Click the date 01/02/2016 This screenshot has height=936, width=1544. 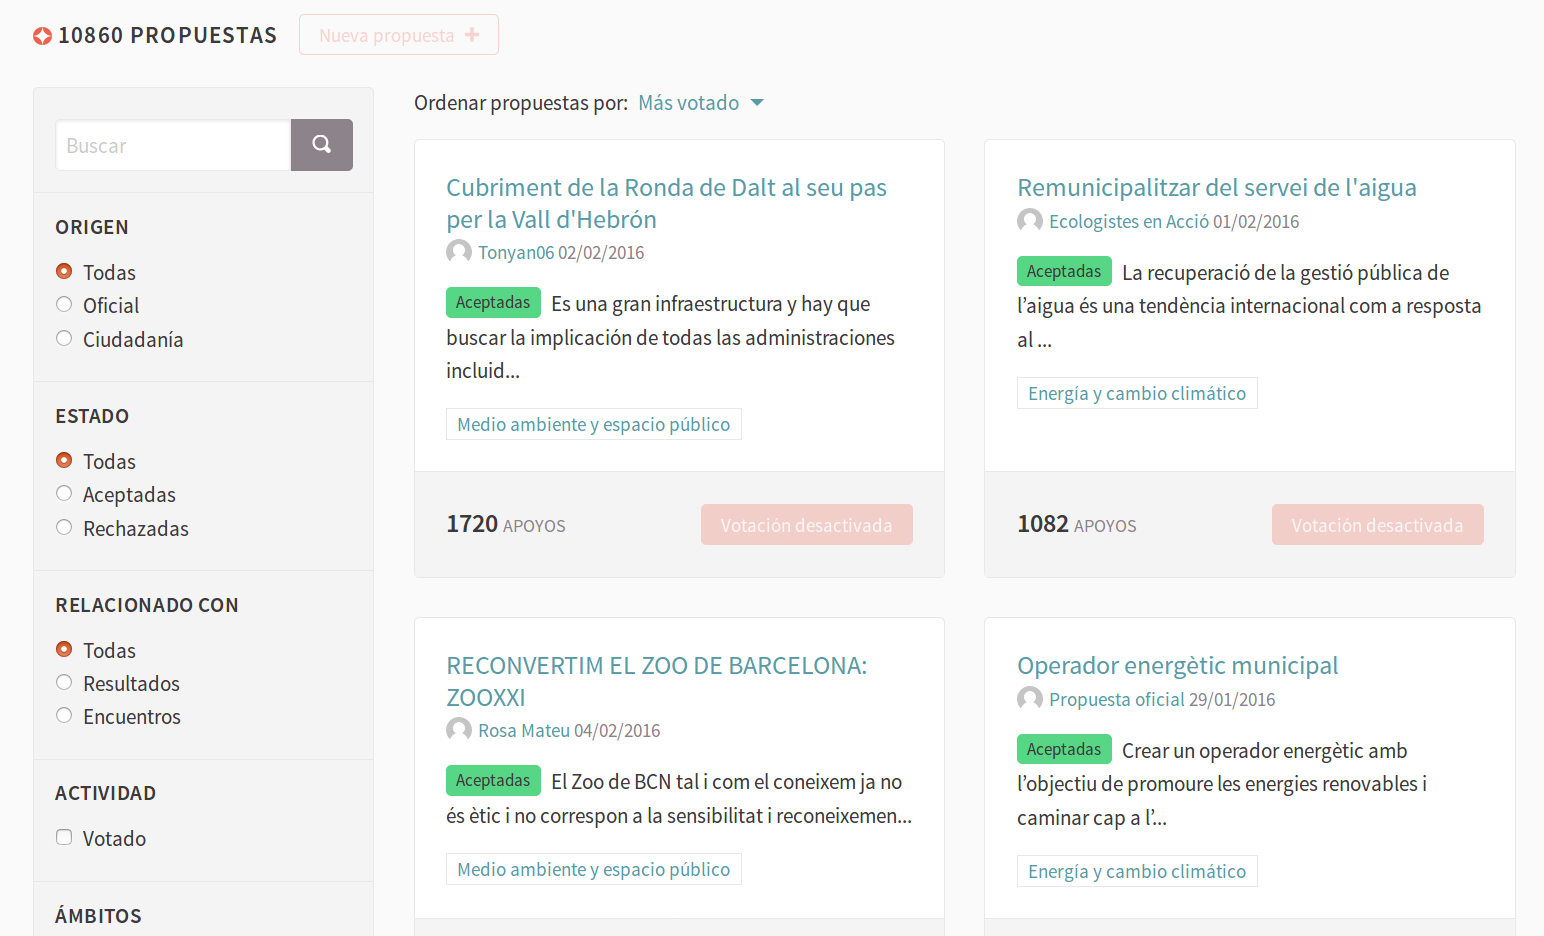point(1256,222)
